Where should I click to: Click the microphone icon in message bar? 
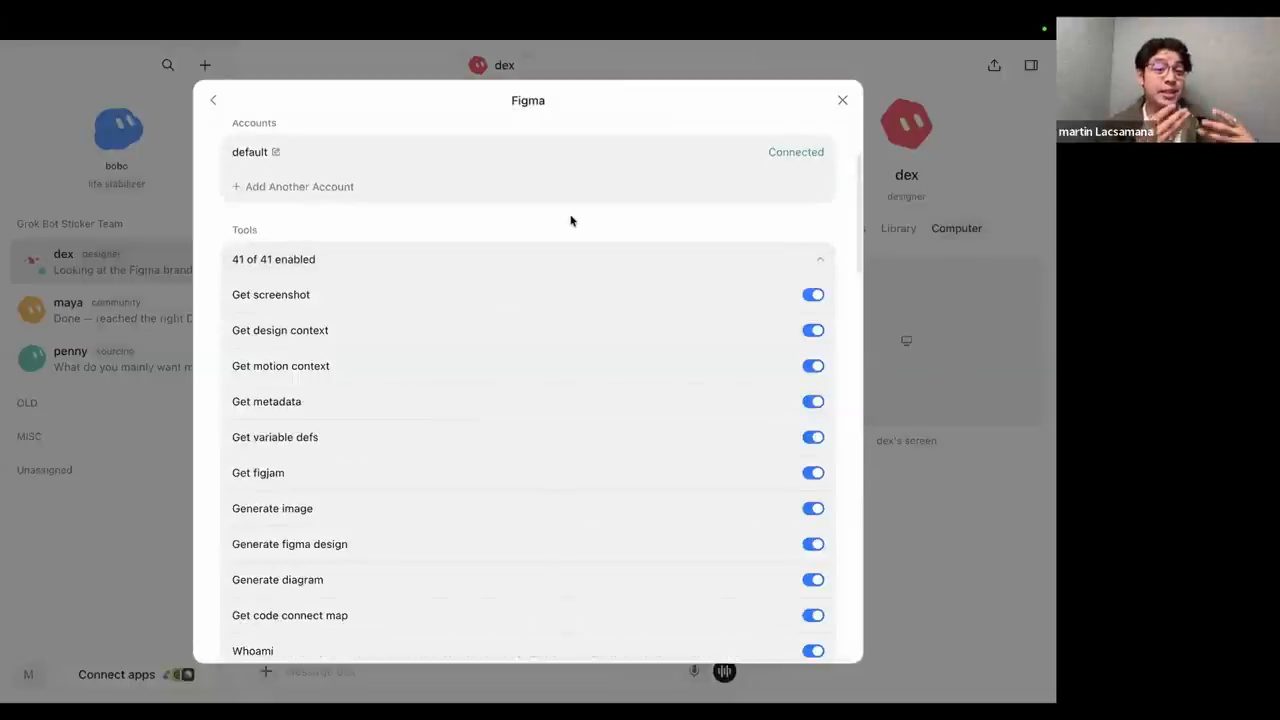[694, 672]
